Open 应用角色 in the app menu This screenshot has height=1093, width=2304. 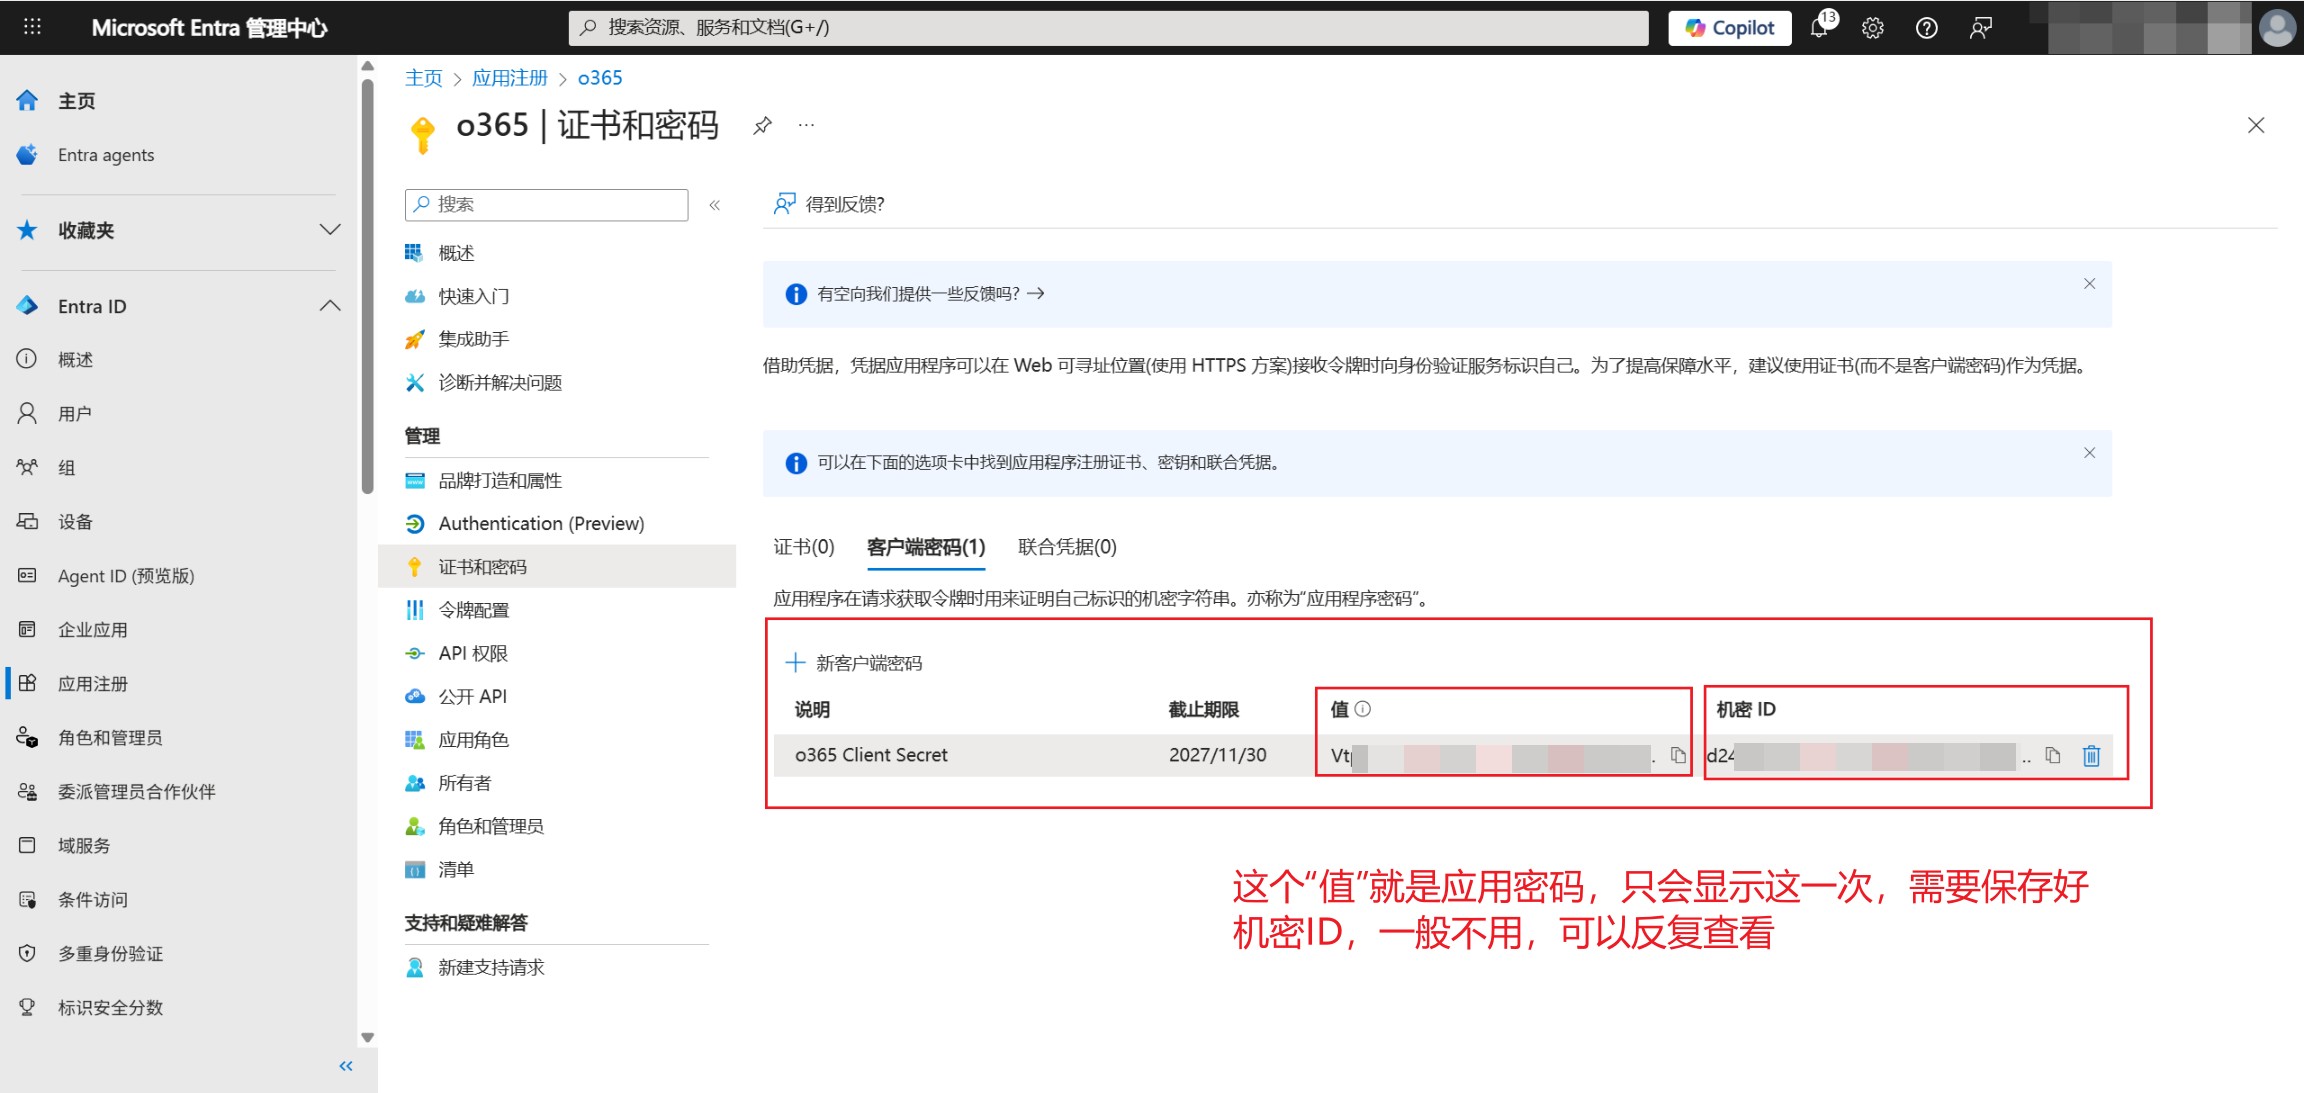472,740
